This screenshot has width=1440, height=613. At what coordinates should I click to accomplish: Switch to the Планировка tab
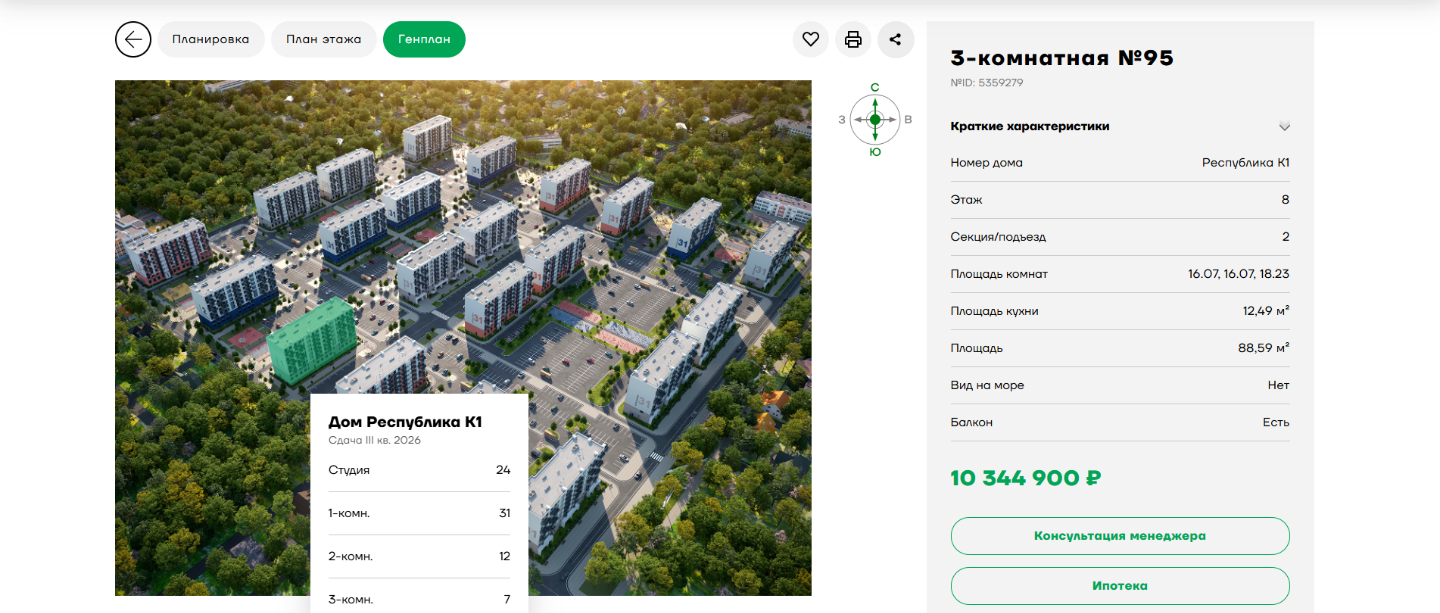(210, 40)
